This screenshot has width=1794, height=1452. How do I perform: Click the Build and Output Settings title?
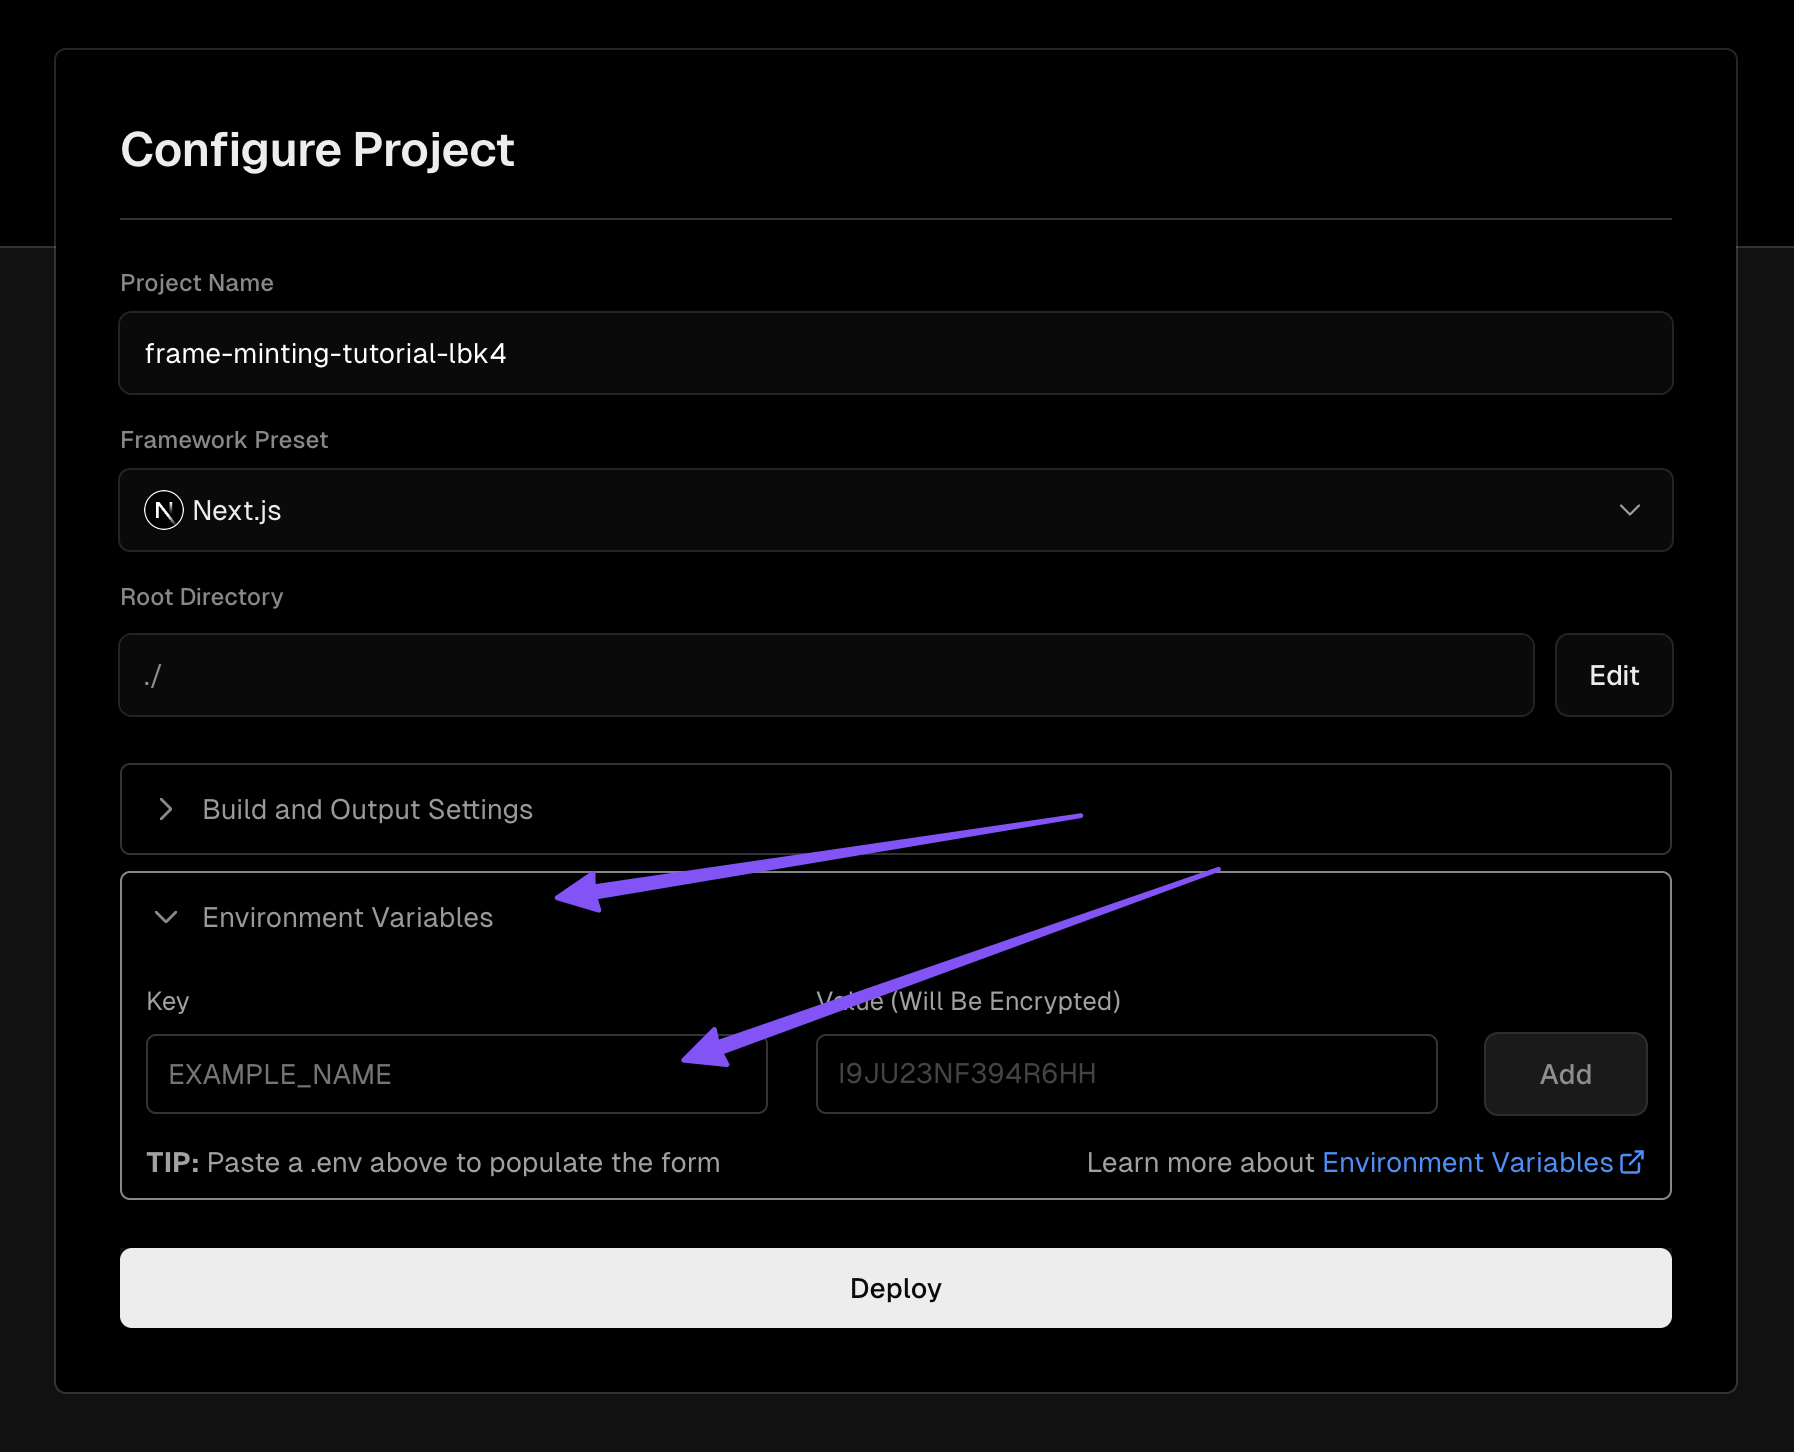click(367, 809)
